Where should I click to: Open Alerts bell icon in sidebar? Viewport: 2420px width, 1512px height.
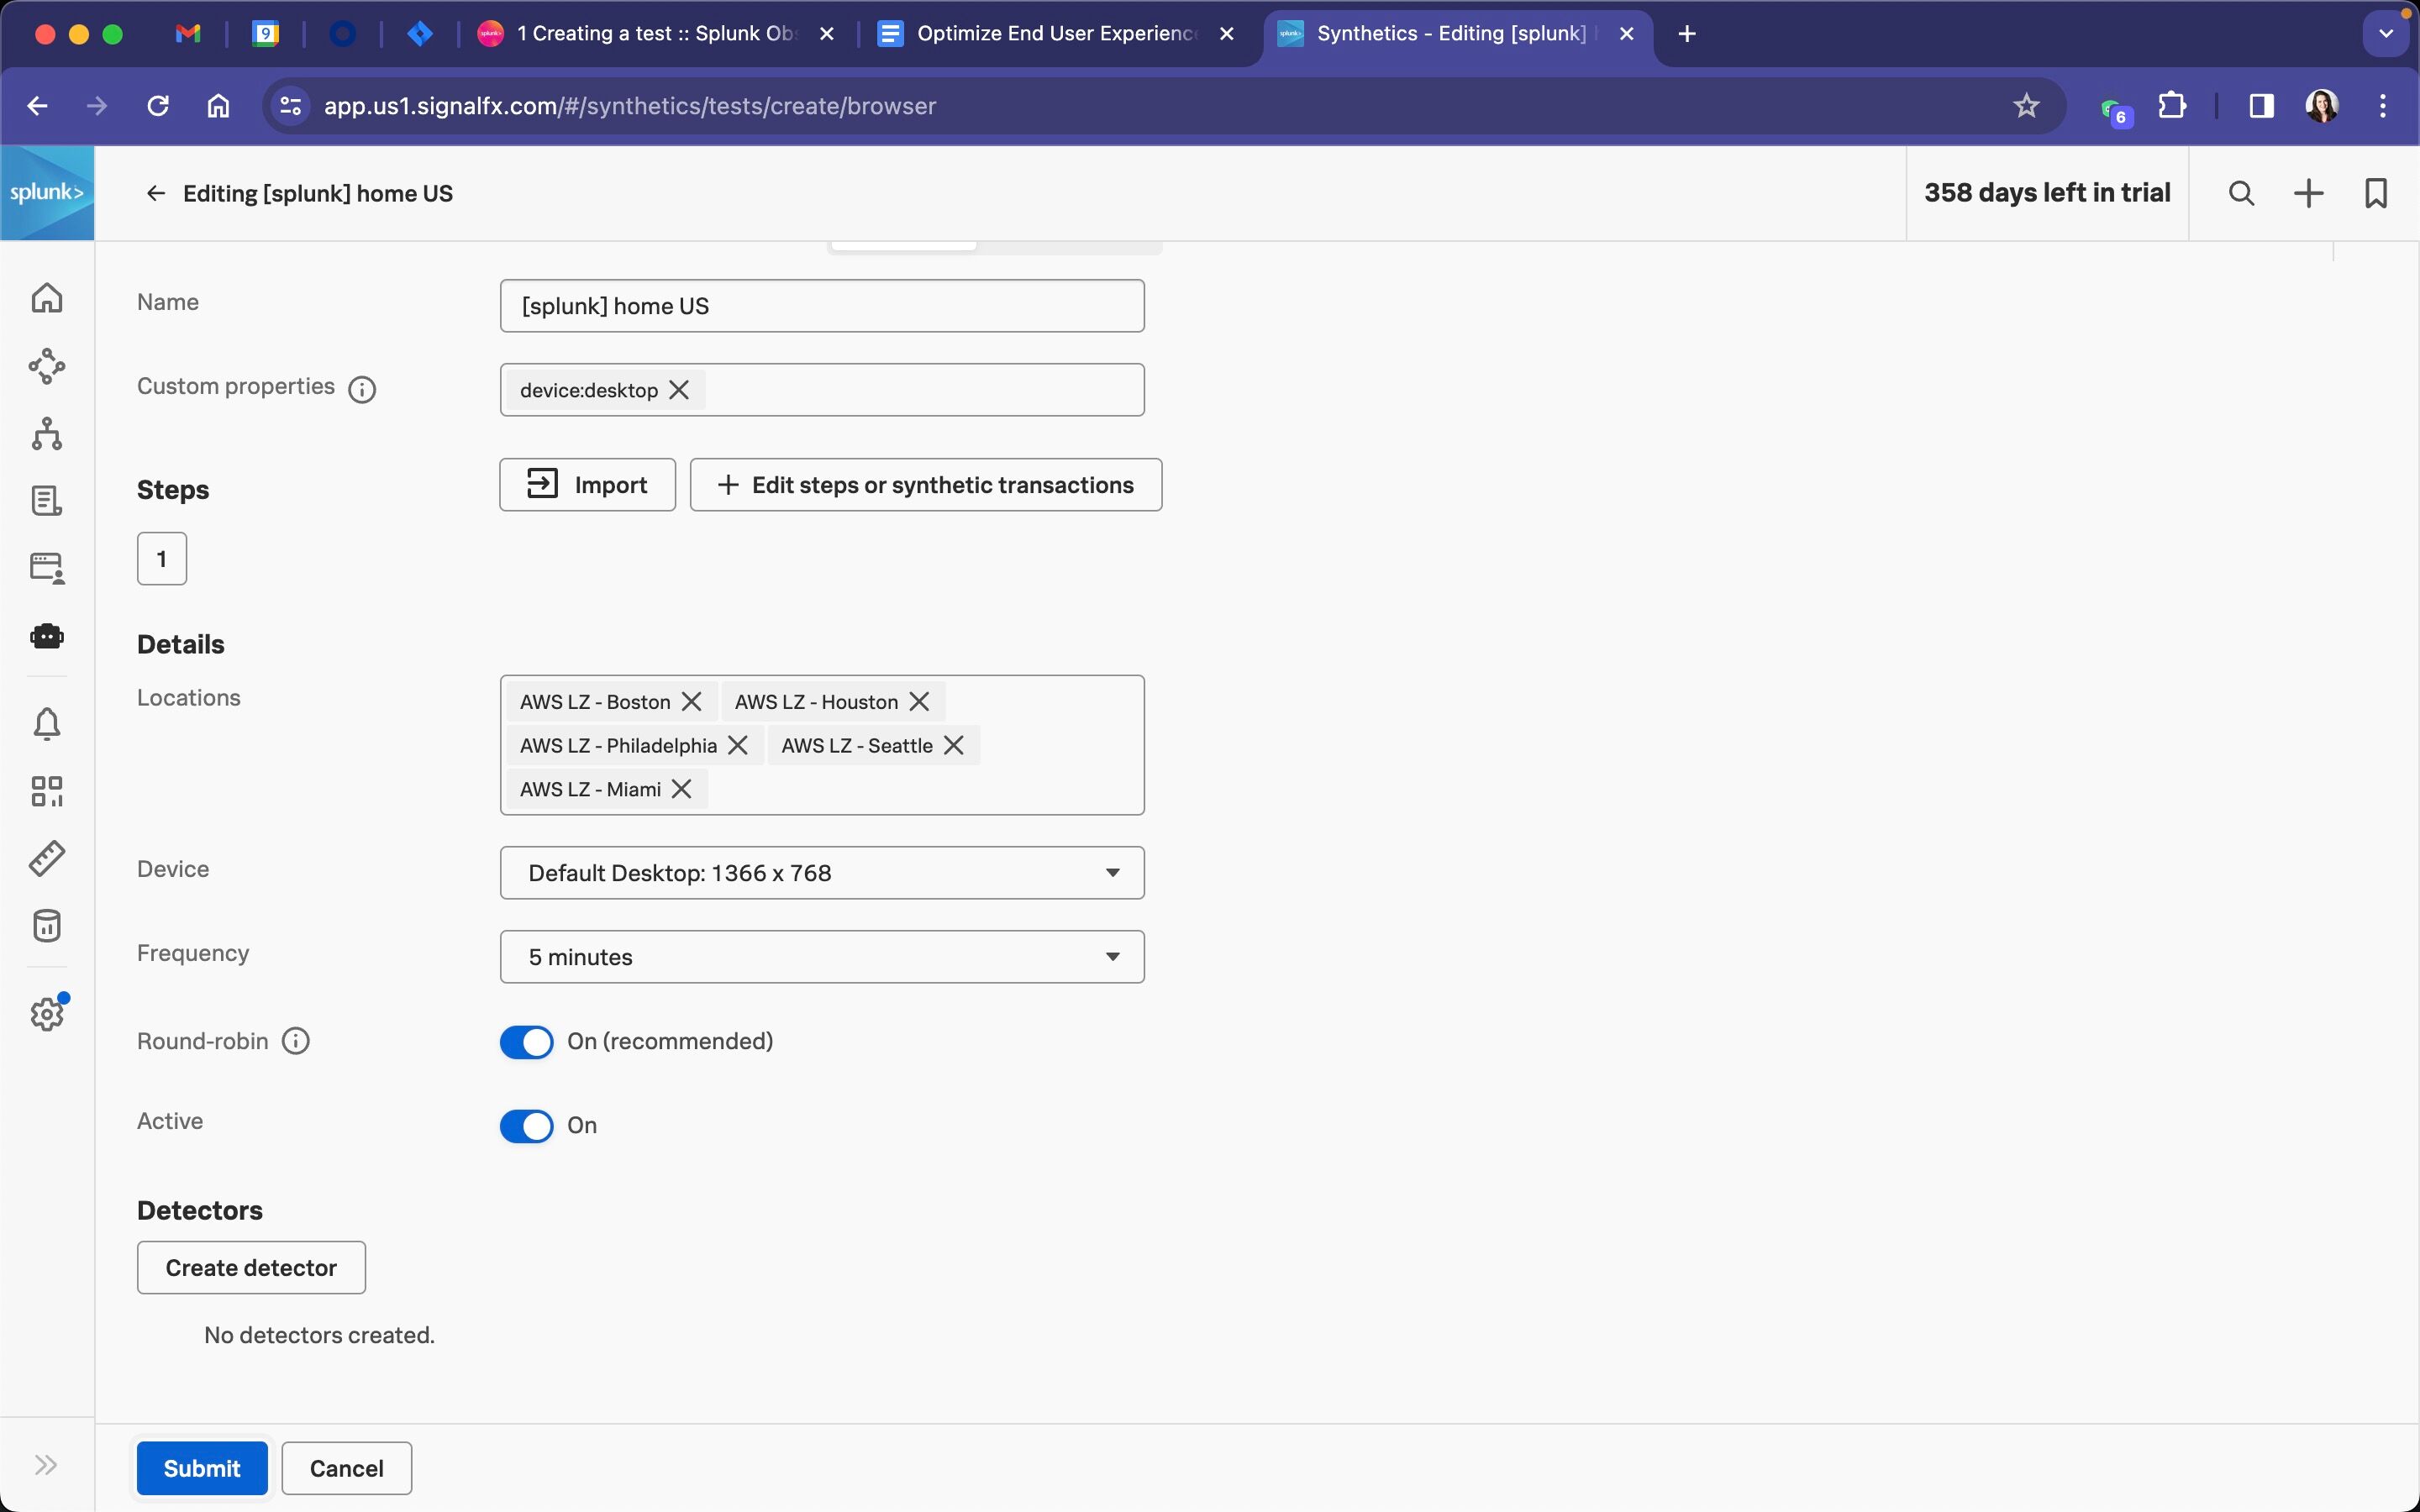tap(47, 723)
